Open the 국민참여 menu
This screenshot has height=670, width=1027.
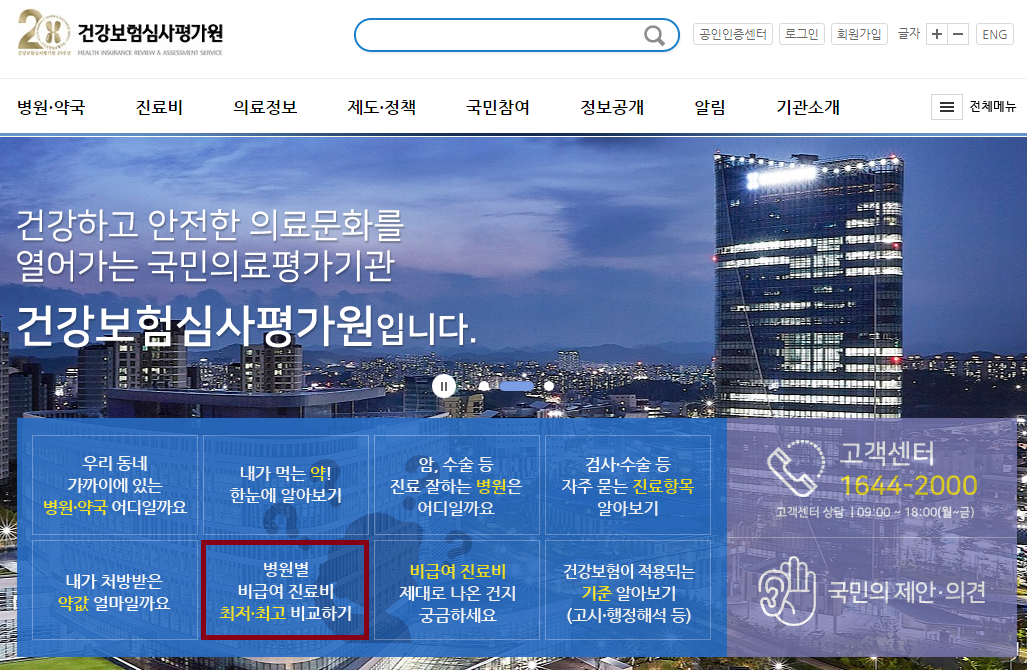point(498,107)
